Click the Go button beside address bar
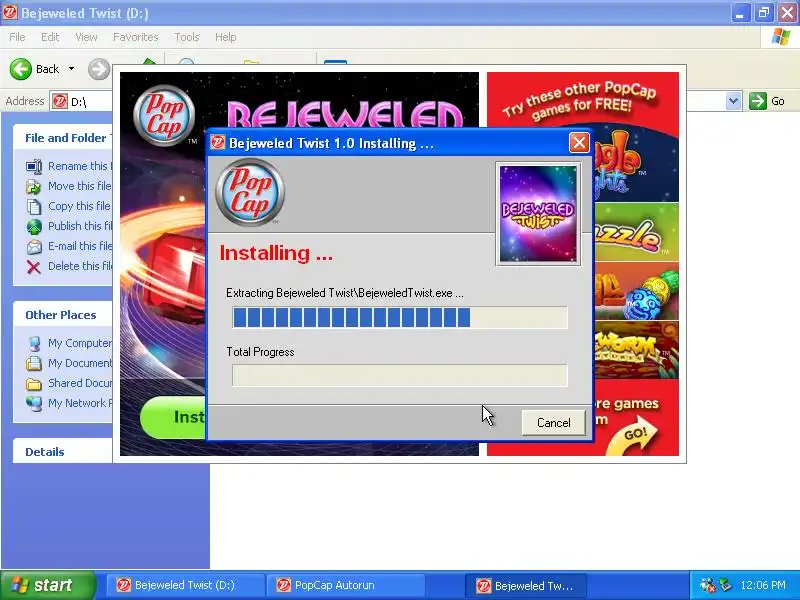Screen dimensions: 800x600 [767, 101]
